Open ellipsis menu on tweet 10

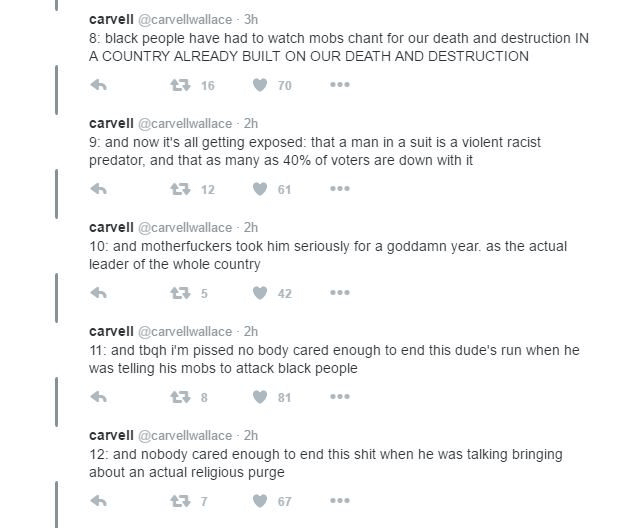[x=340, y=293]
